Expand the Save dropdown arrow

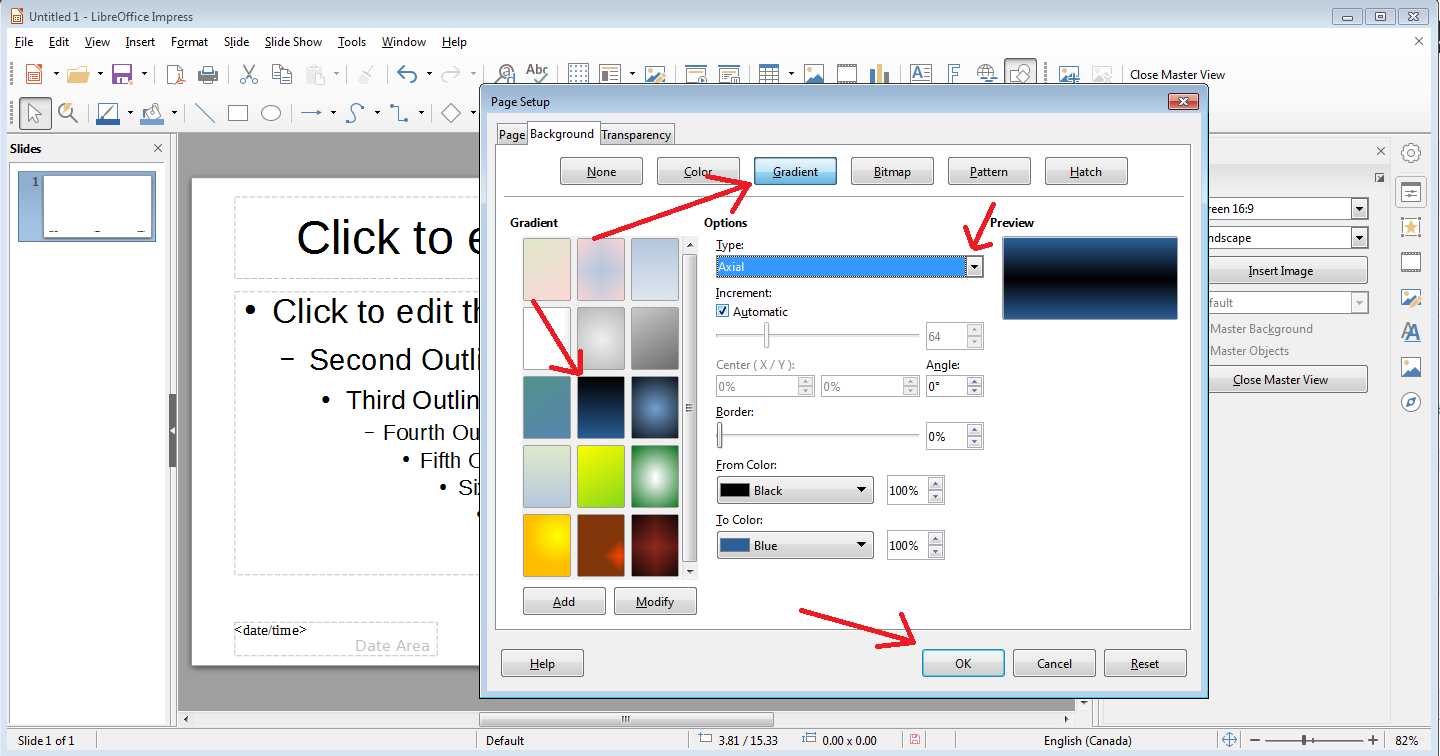[x=144, y=74]
